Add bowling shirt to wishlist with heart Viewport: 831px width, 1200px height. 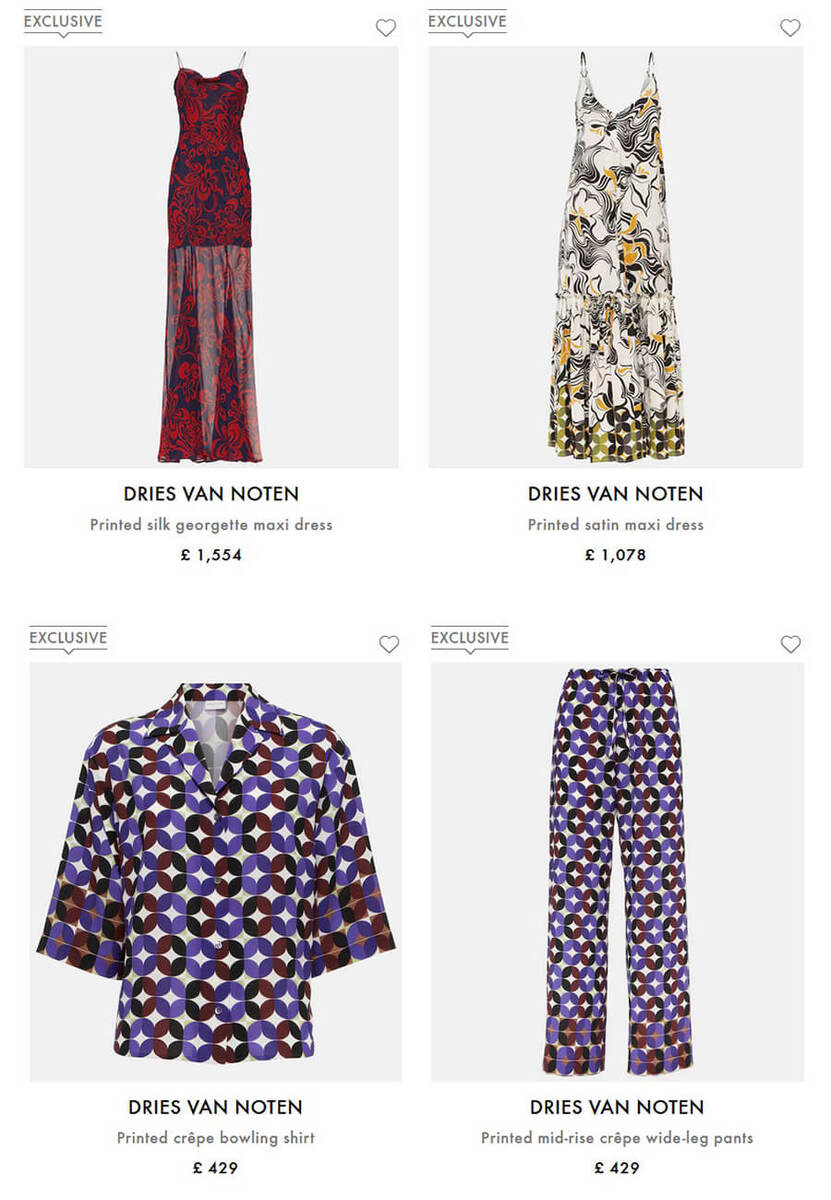pos(389,645)
